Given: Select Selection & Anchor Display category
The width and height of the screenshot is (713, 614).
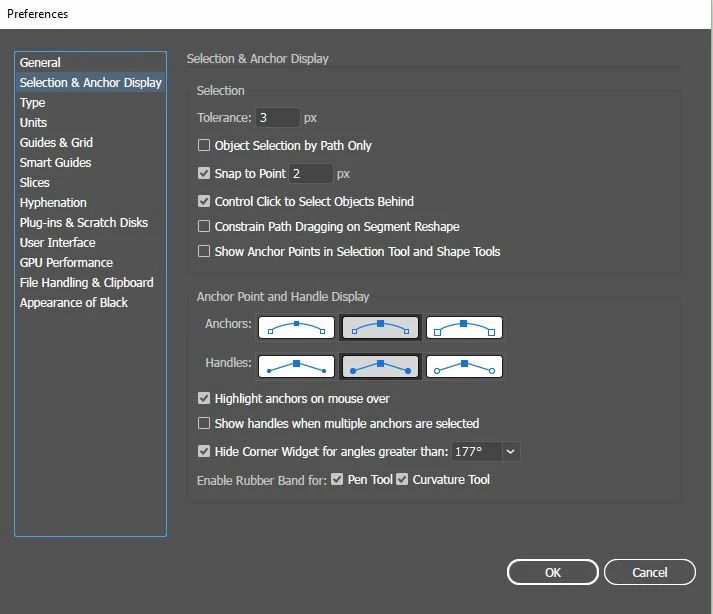Looking at the screenshot, I should (90, 82).
